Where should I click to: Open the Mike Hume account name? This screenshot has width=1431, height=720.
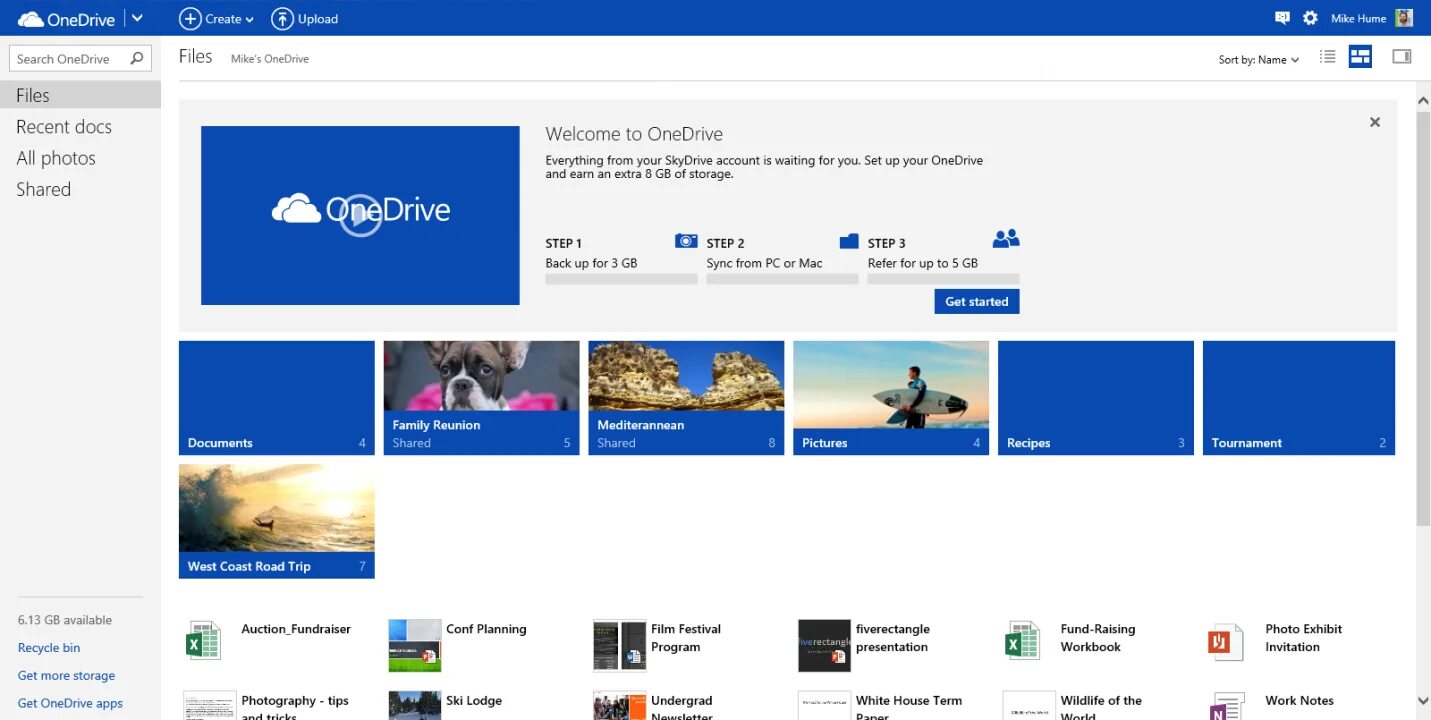coord(1358,19)
